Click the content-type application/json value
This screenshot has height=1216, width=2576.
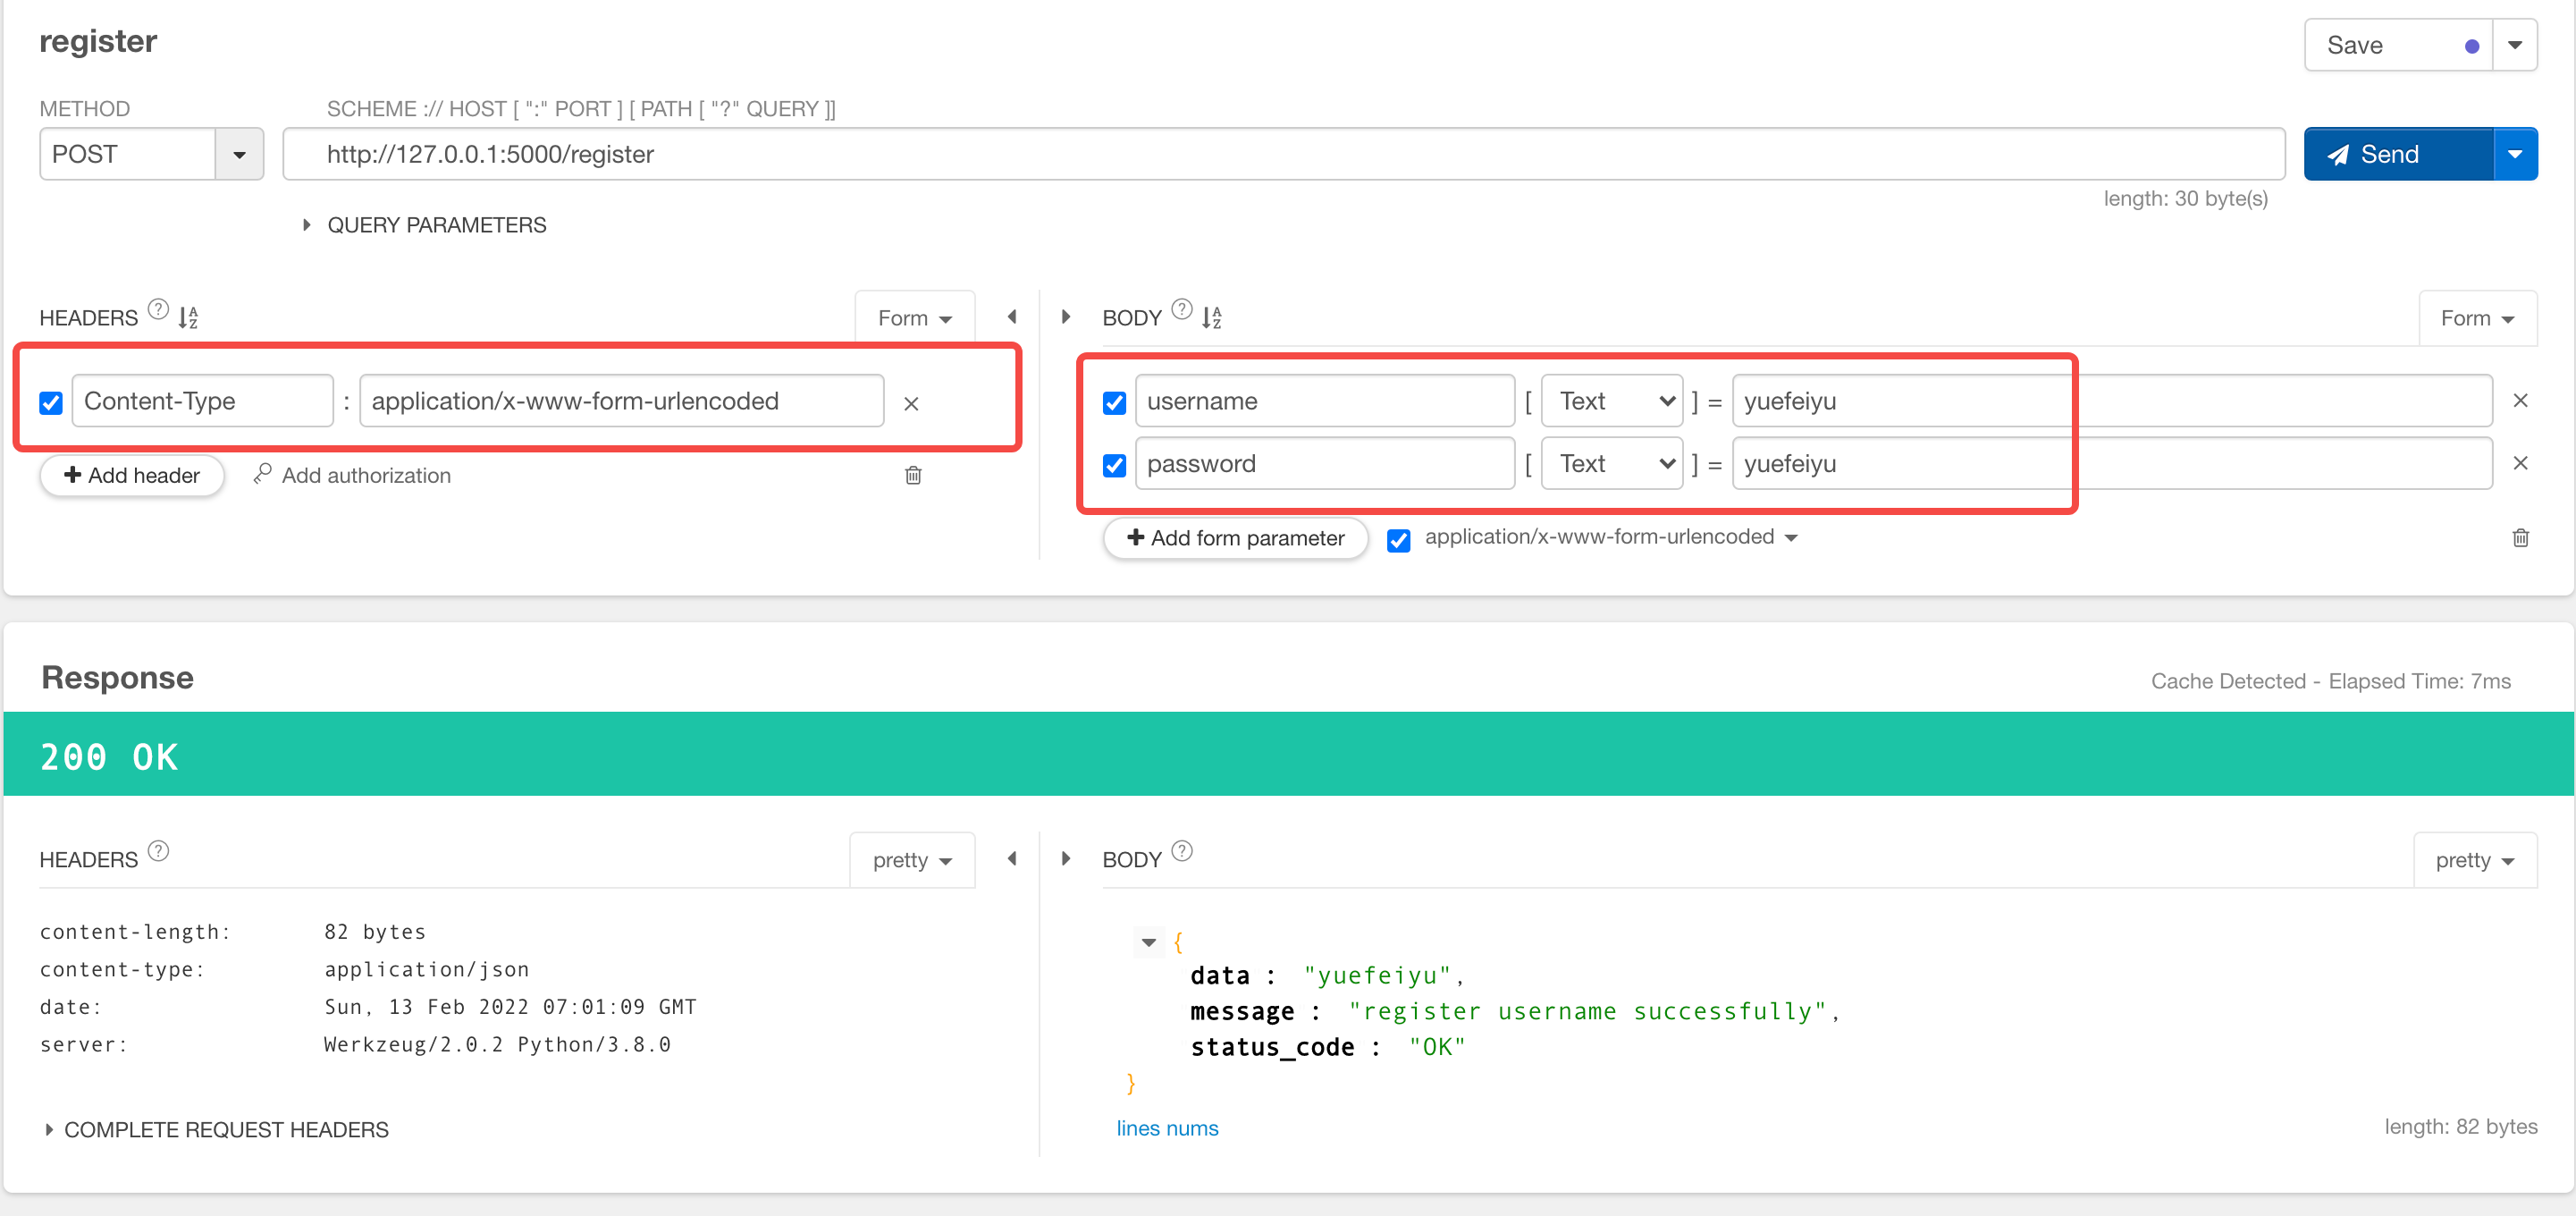(427, 969)
